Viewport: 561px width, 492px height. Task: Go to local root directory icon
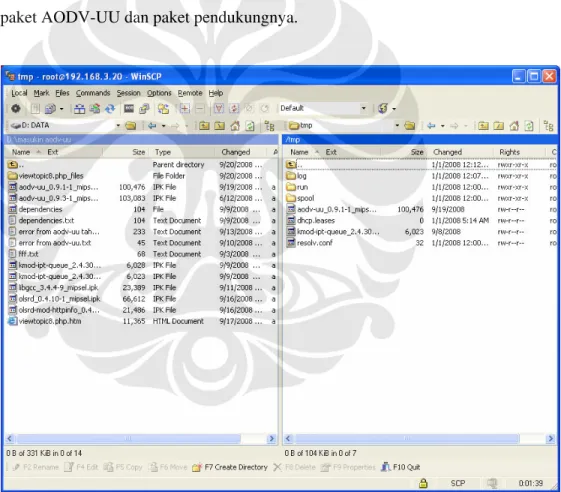[x=219, y=126]
